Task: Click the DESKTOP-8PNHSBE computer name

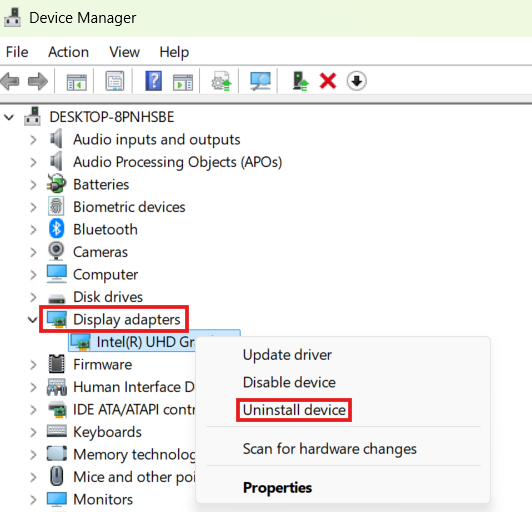Action: pyautogui.click(x=112, y=117)
